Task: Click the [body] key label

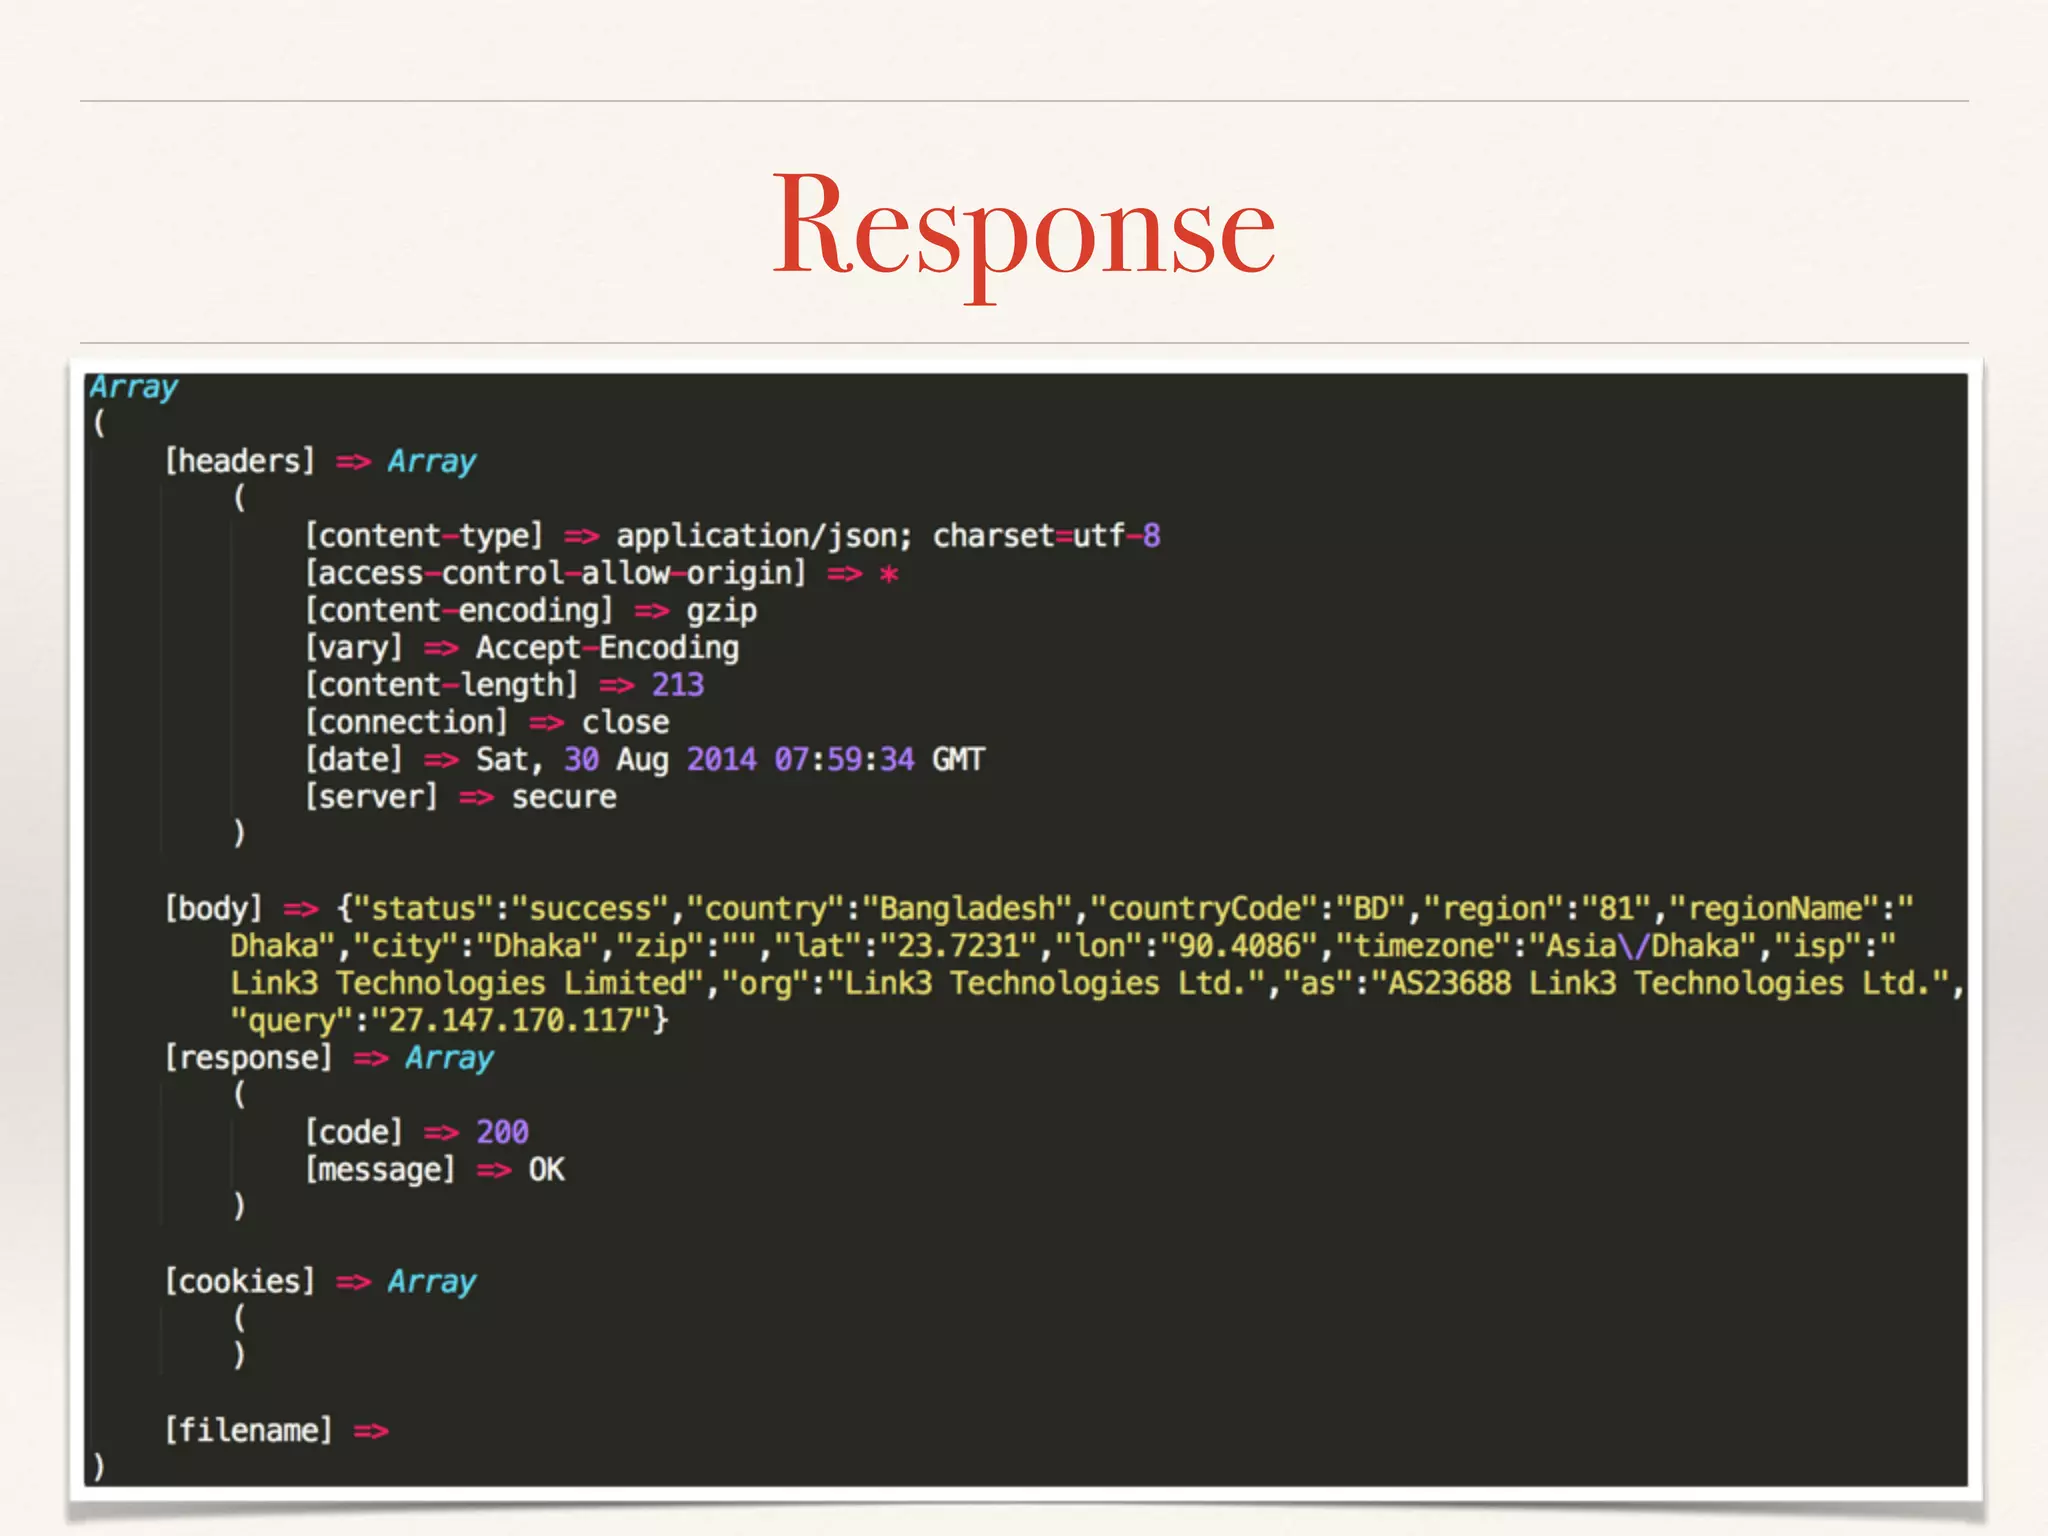Action: click(213, 909)
